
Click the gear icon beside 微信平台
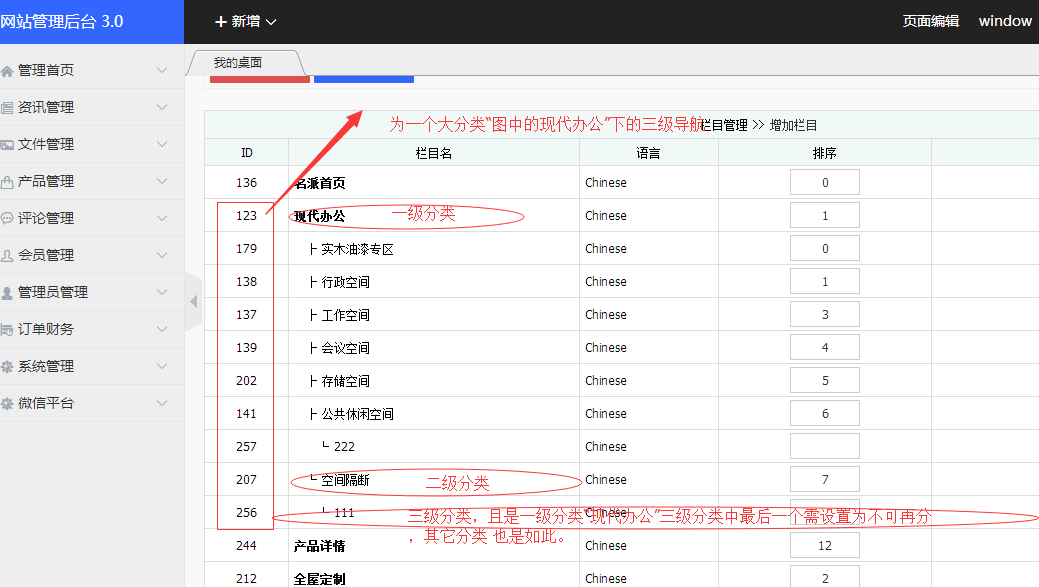(x=7, y=403)
